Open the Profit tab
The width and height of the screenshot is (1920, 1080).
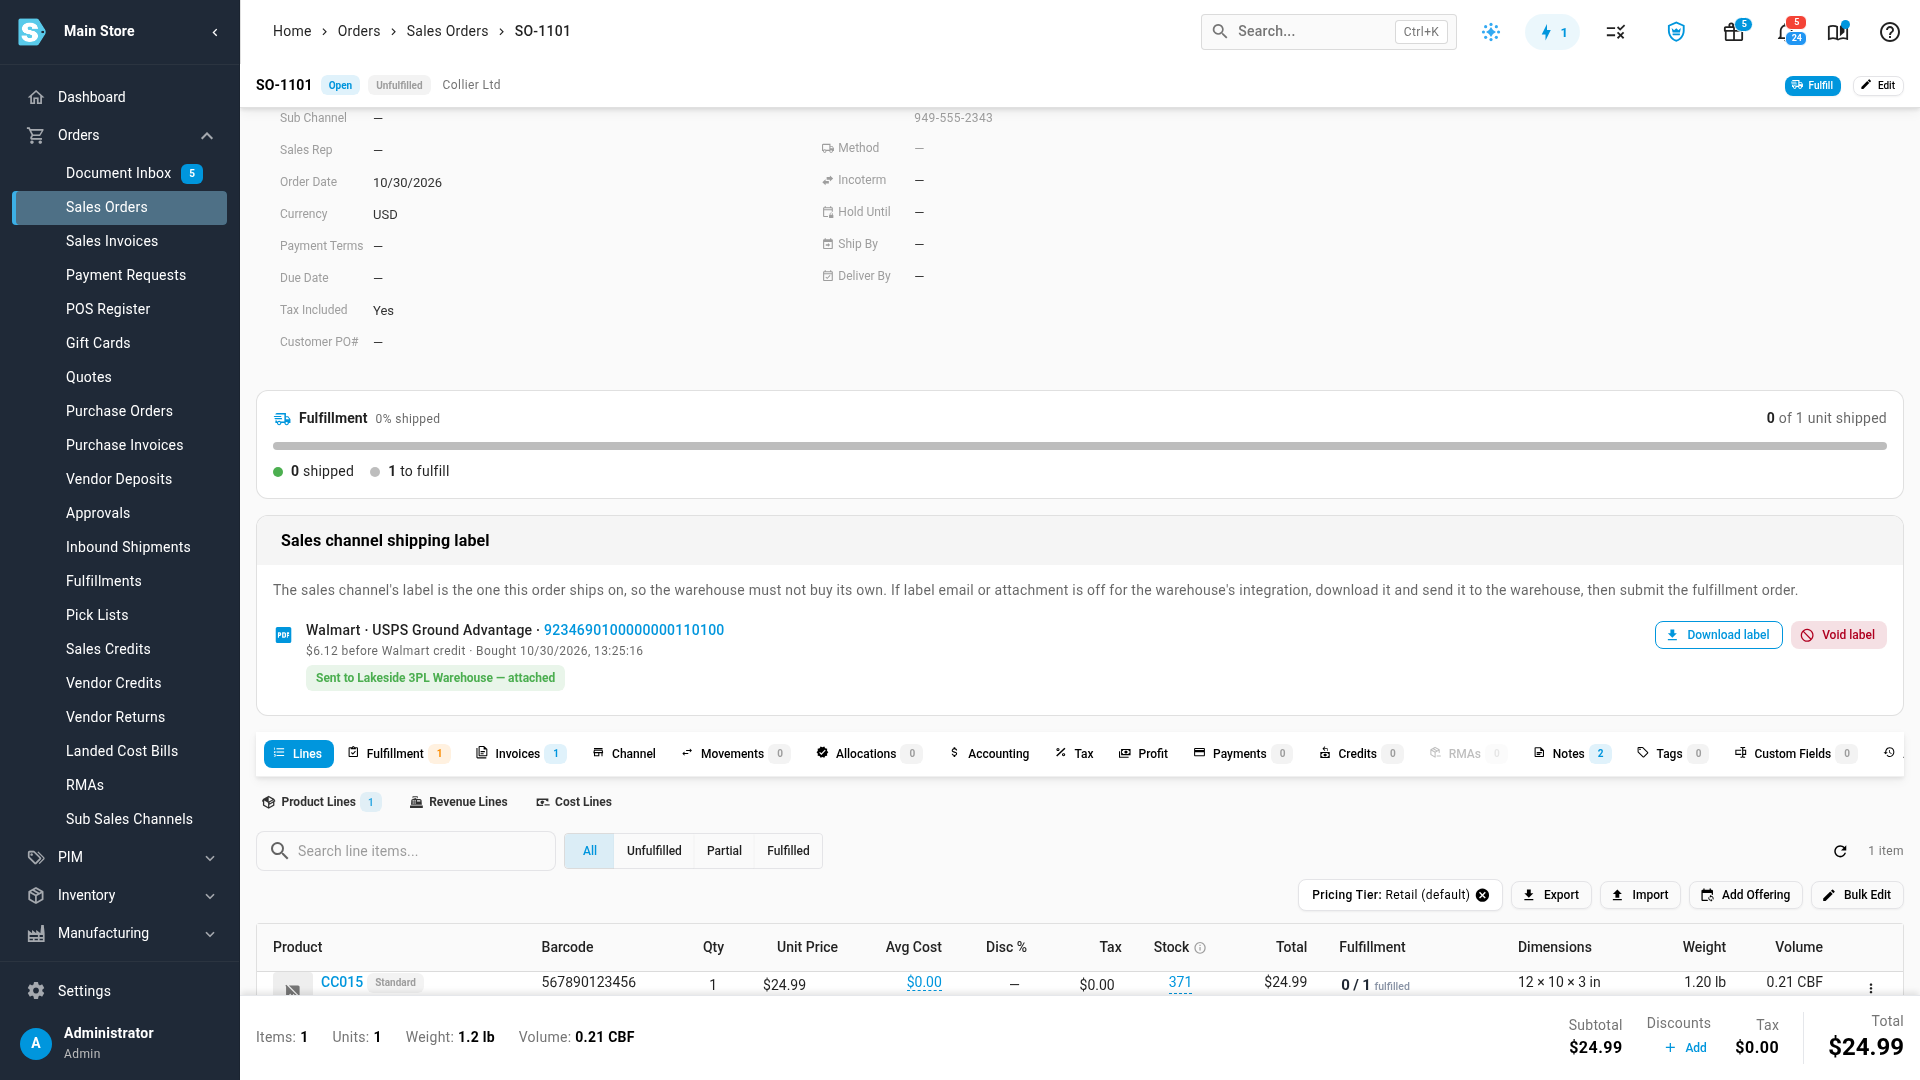tap(1143, 753)
